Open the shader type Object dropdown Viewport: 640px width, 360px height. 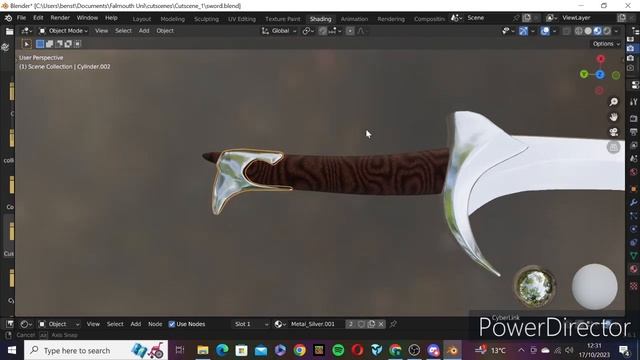pos(59,324)
